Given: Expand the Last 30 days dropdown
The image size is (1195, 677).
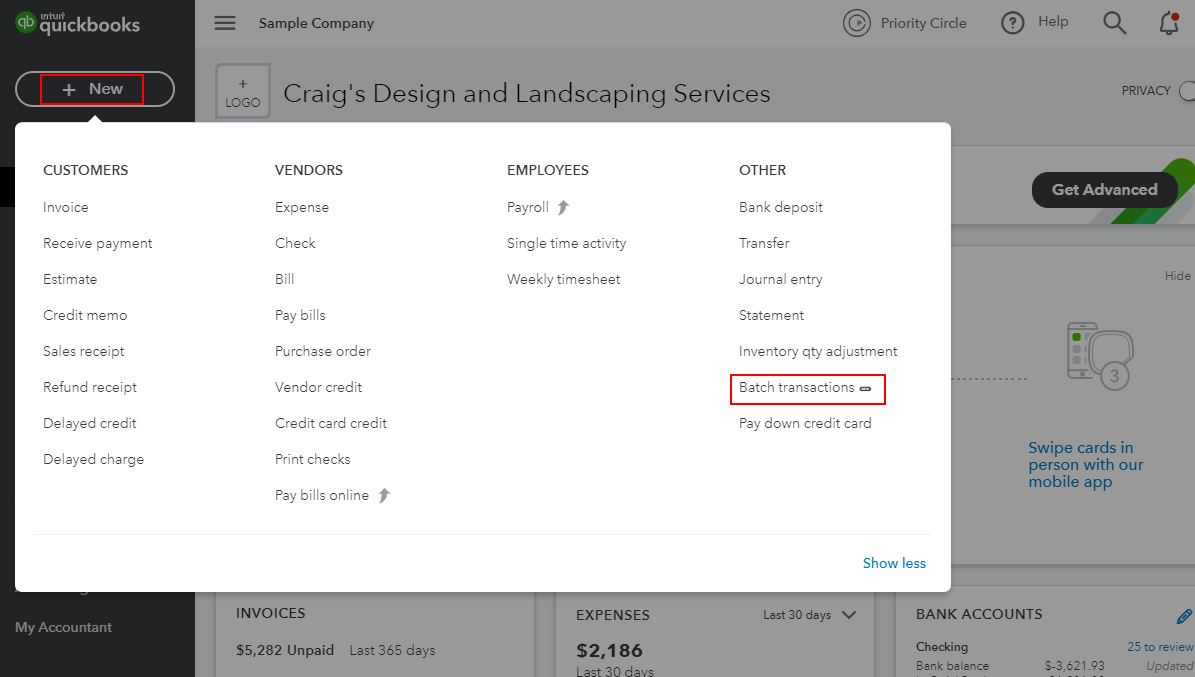Looking at the screenshot, I should pos(809,614).
